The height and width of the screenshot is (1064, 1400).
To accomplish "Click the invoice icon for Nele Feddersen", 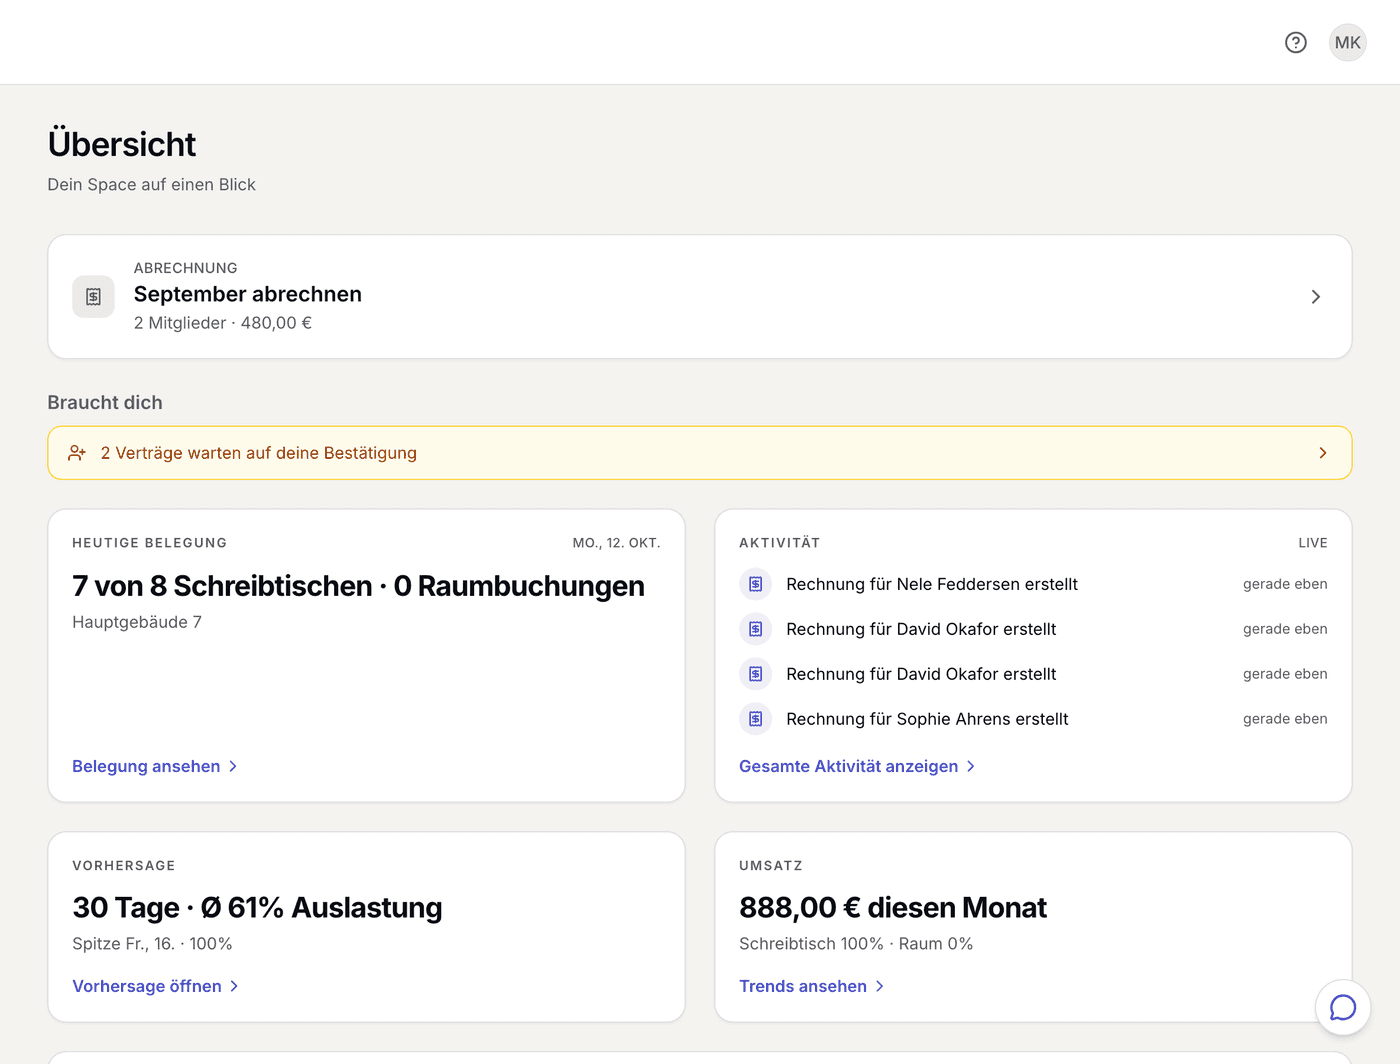I will [755, 584].
